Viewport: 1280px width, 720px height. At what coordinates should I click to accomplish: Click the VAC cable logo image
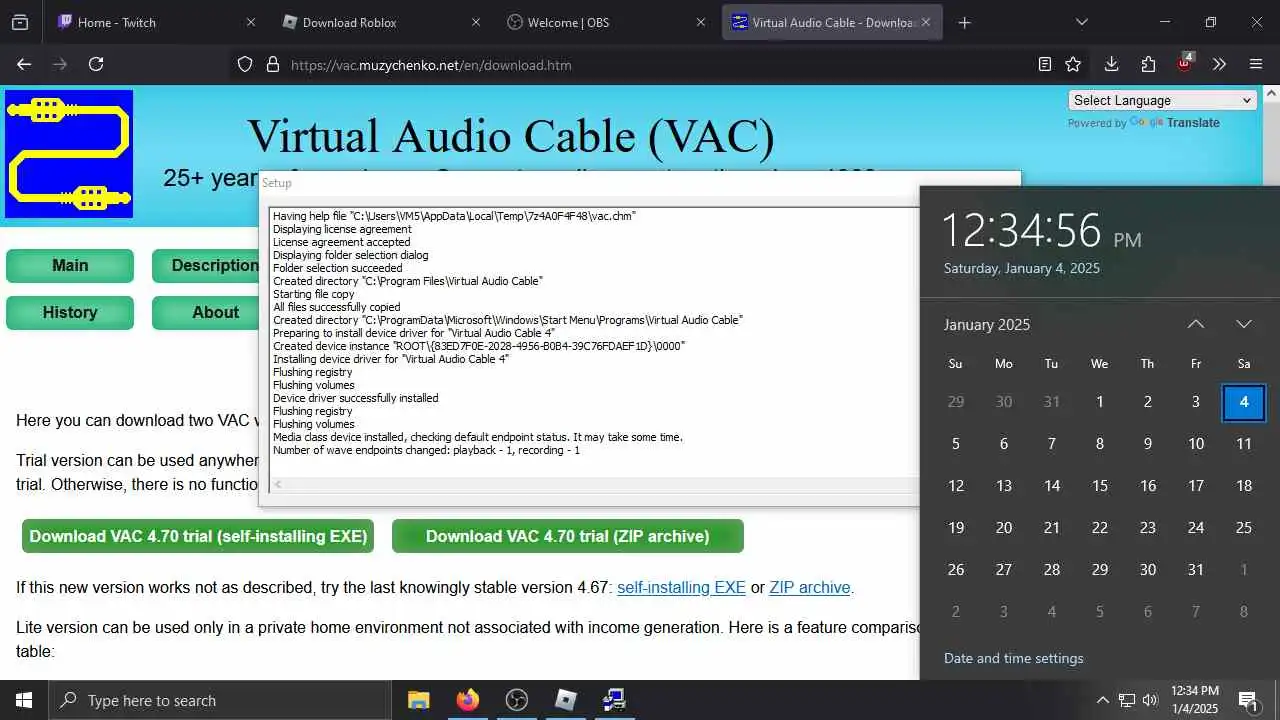tap(69, 154)
